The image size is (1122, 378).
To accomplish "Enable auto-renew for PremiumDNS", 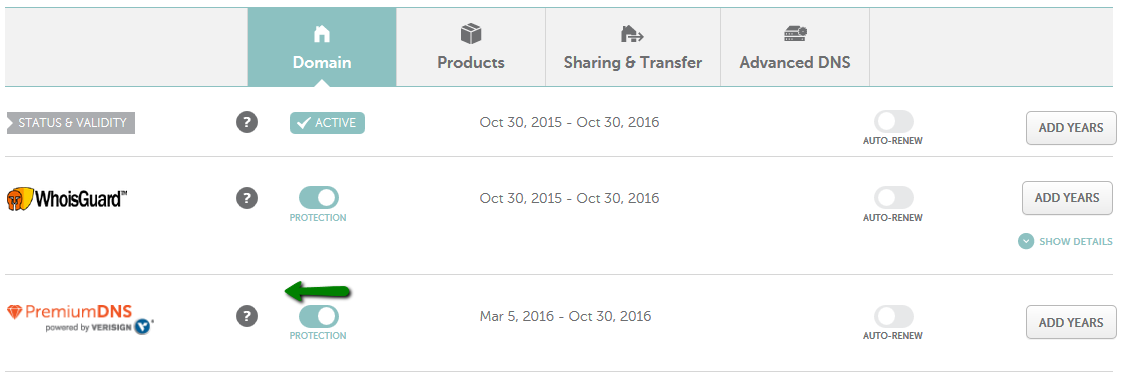I will (x=893, y=316).
